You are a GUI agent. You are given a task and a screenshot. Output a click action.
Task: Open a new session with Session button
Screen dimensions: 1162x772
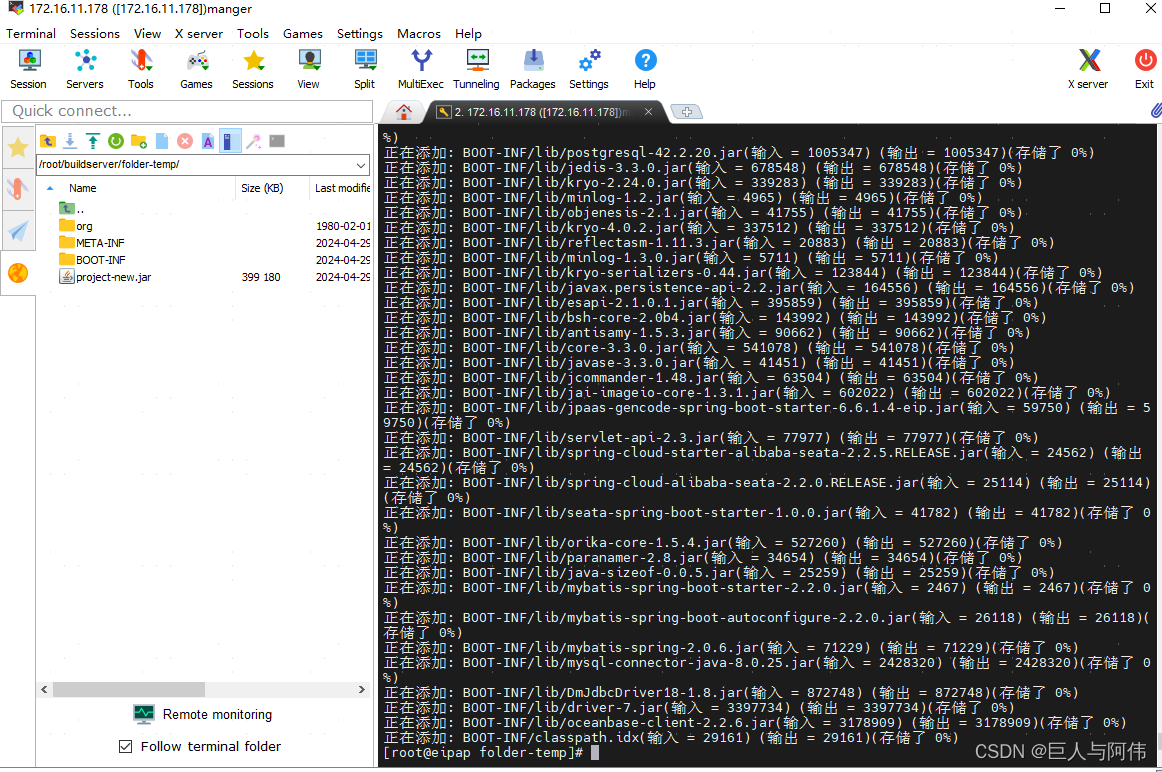28,68
